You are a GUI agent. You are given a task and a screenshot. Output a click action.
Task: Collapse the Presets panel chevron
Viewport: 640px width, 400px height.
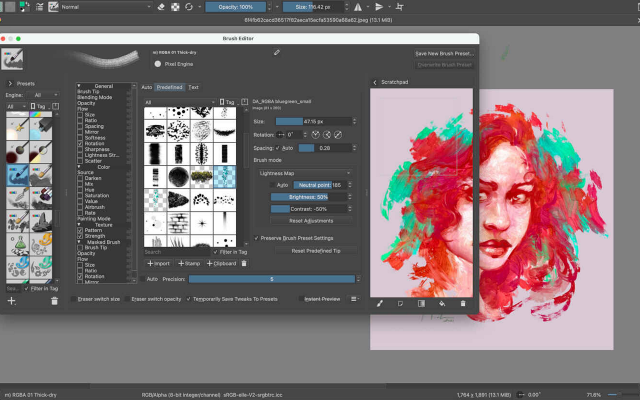[10, 83]
